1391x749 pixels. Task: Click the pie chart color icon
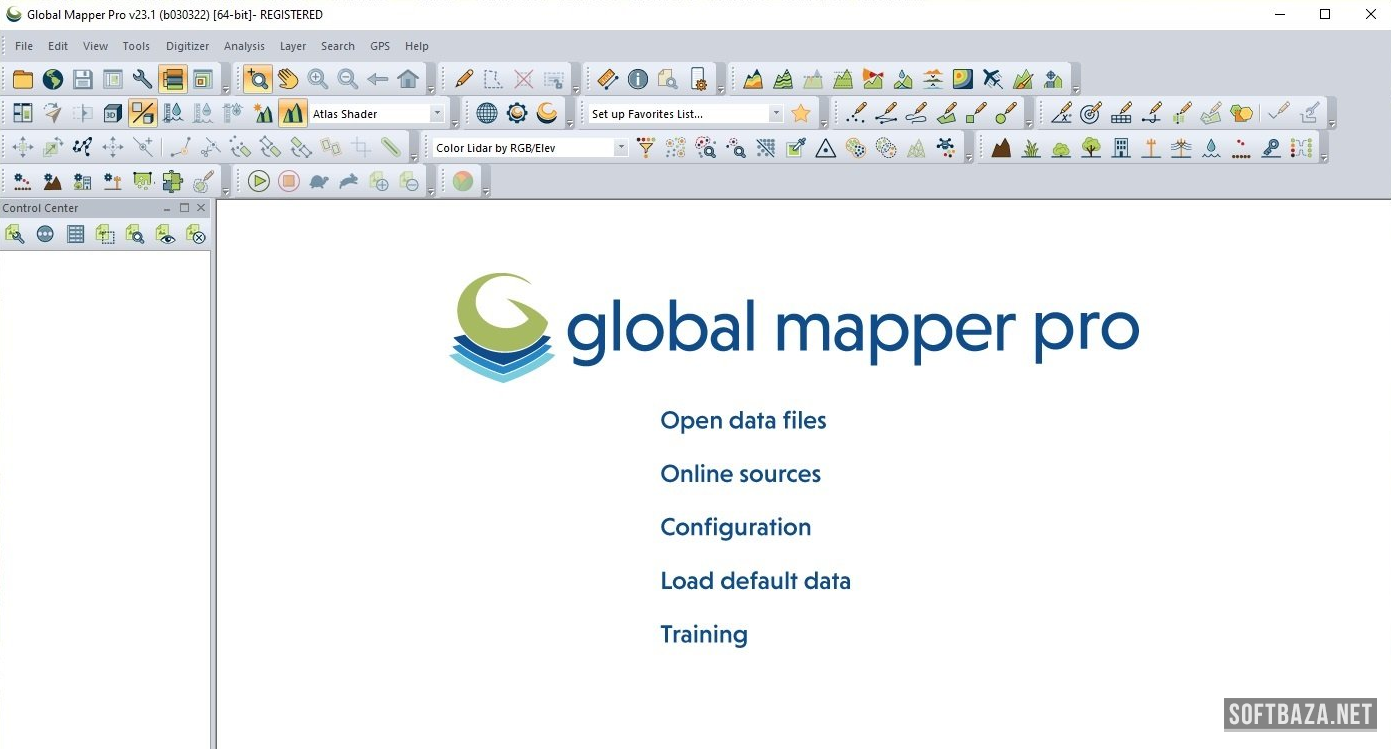(x=462, y=181)
